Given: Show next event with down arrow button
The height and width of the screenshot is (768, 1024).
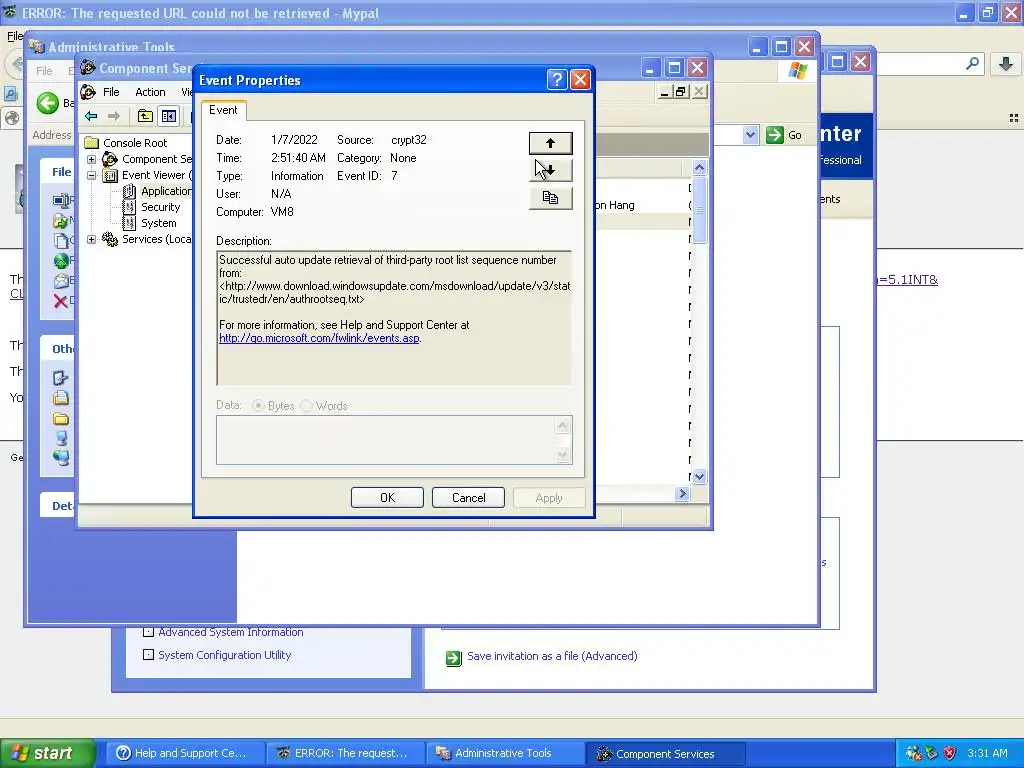Looking at the screenshot, I should point(551,170).
